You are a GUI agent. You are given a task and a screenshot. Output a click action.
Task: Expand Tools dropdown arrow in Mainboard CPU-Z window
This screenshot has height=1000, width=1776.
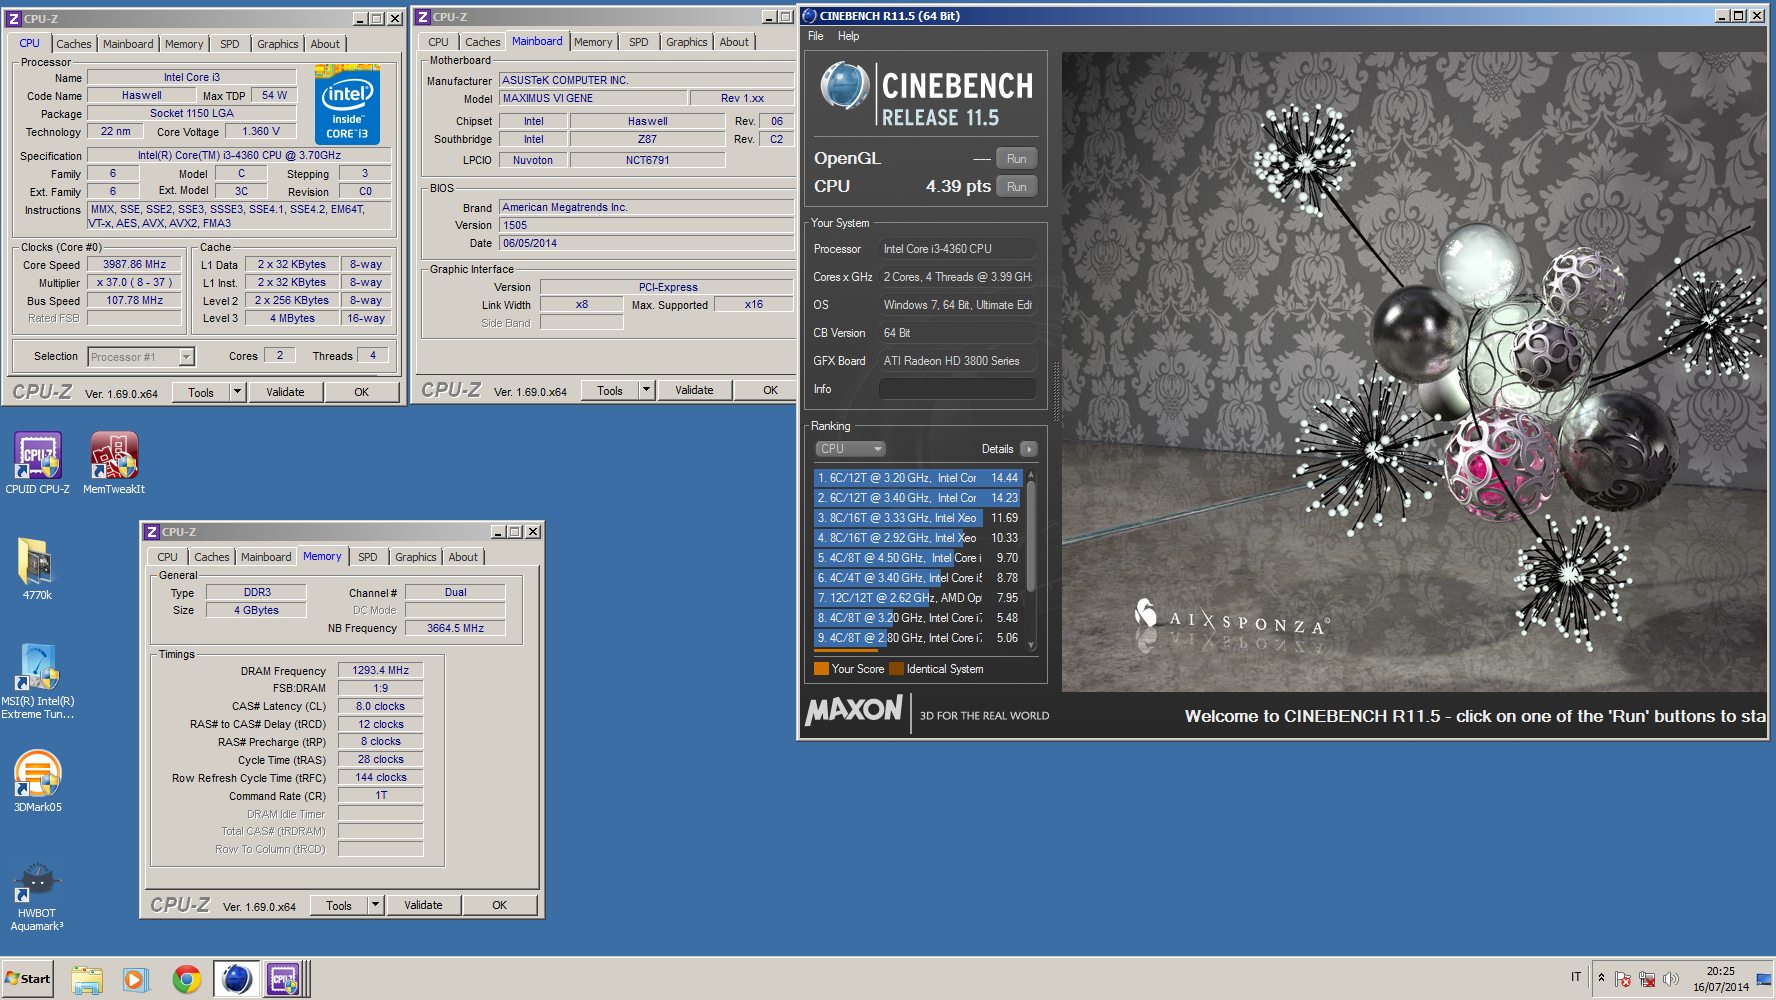(647, 390)
